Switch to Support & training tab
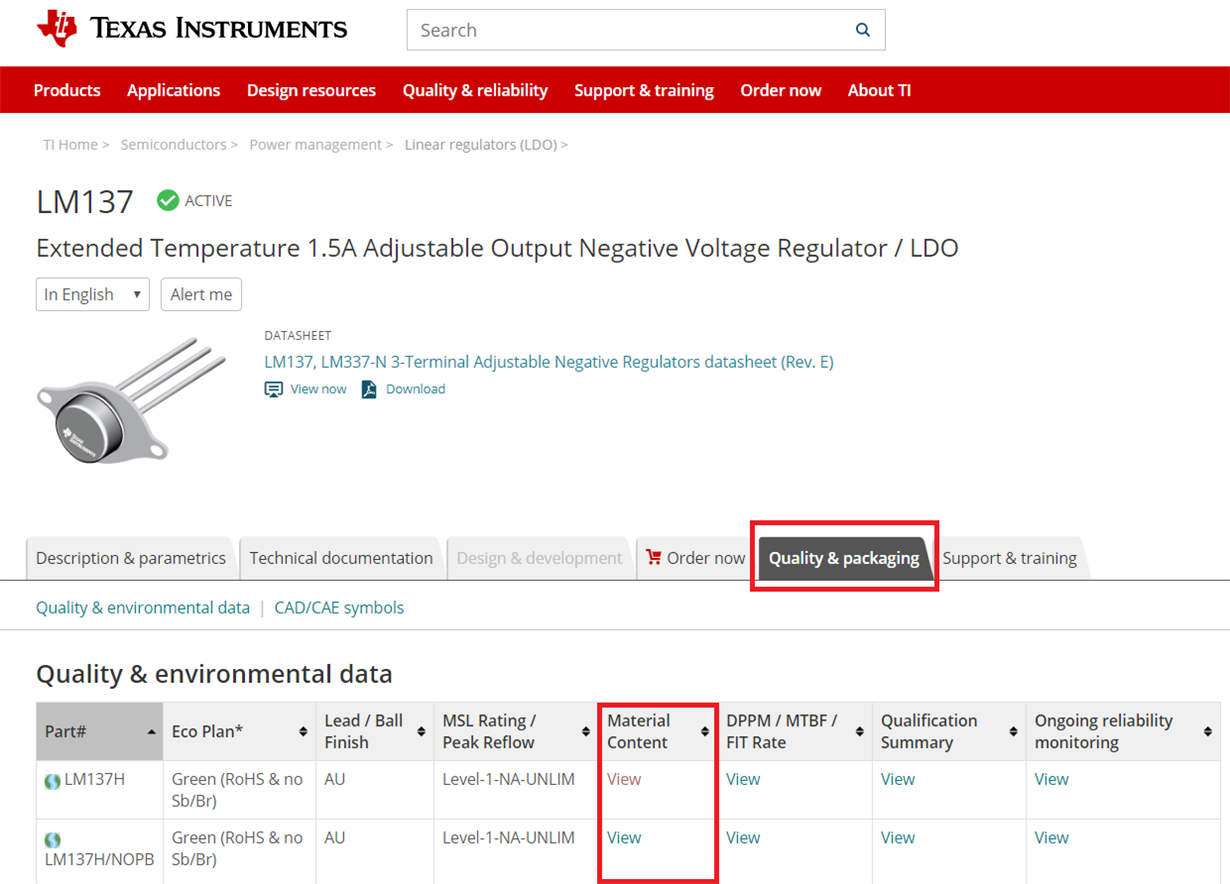Image resolution: width=1230 pixels, height=884 pixels. [x=1010, y=558]
